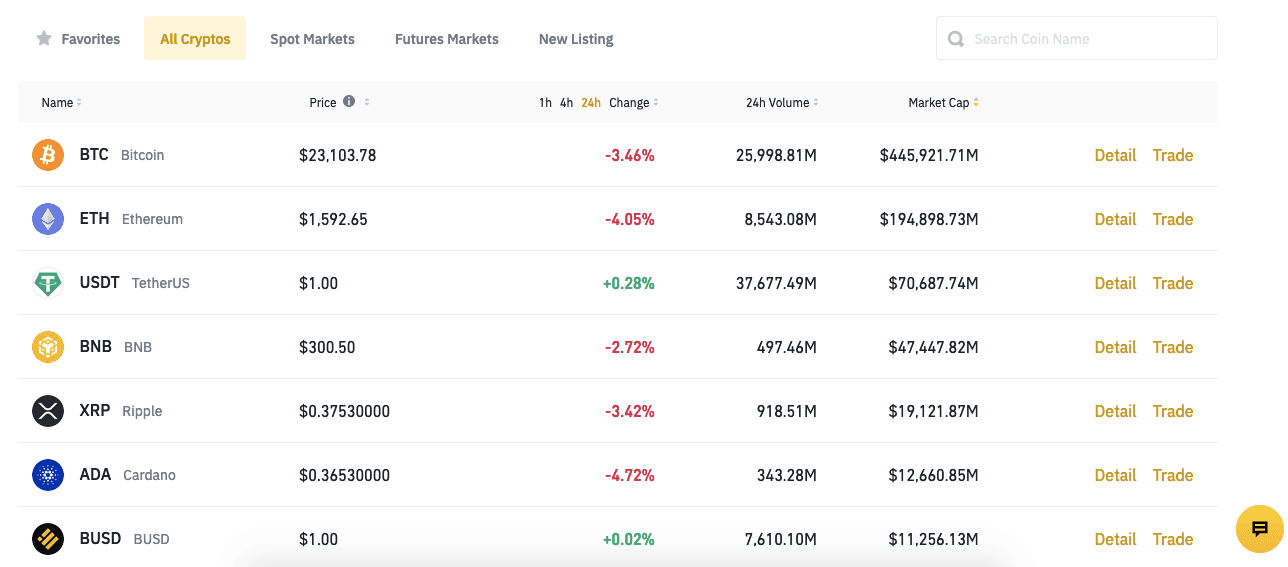
Task: Click the BTC ticker name
Action: 94,155
